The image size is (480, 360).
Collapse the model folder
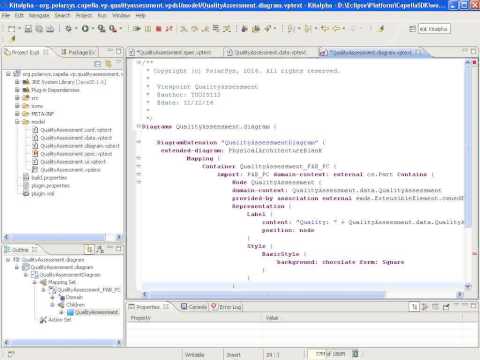(x=17, y=122)
